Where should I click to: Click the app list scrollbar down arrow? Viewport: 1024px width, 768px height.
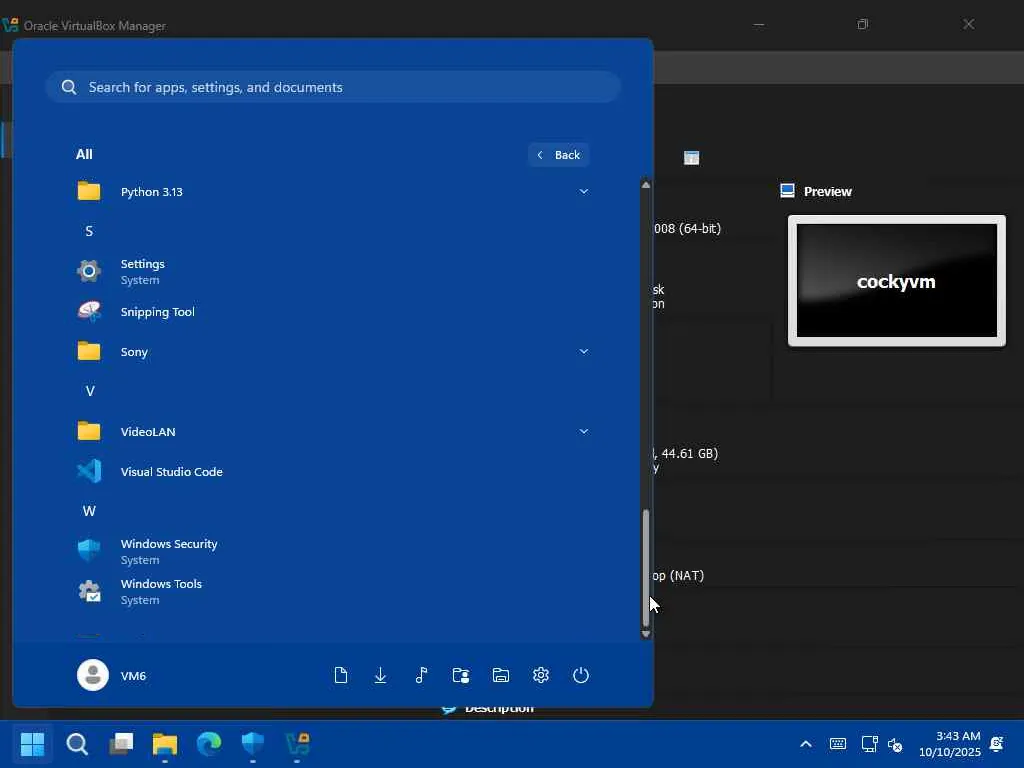(646, 633)
